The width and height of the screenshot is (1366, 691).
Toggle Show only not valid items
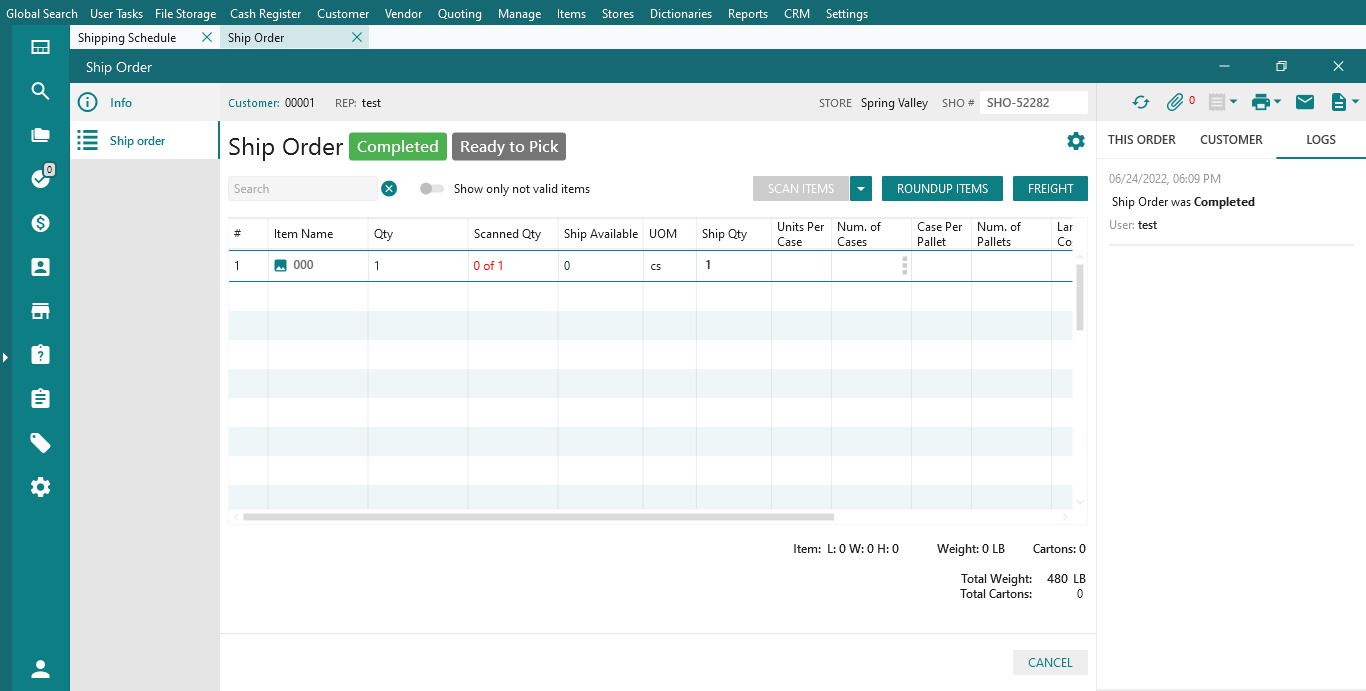click(431, 189)
